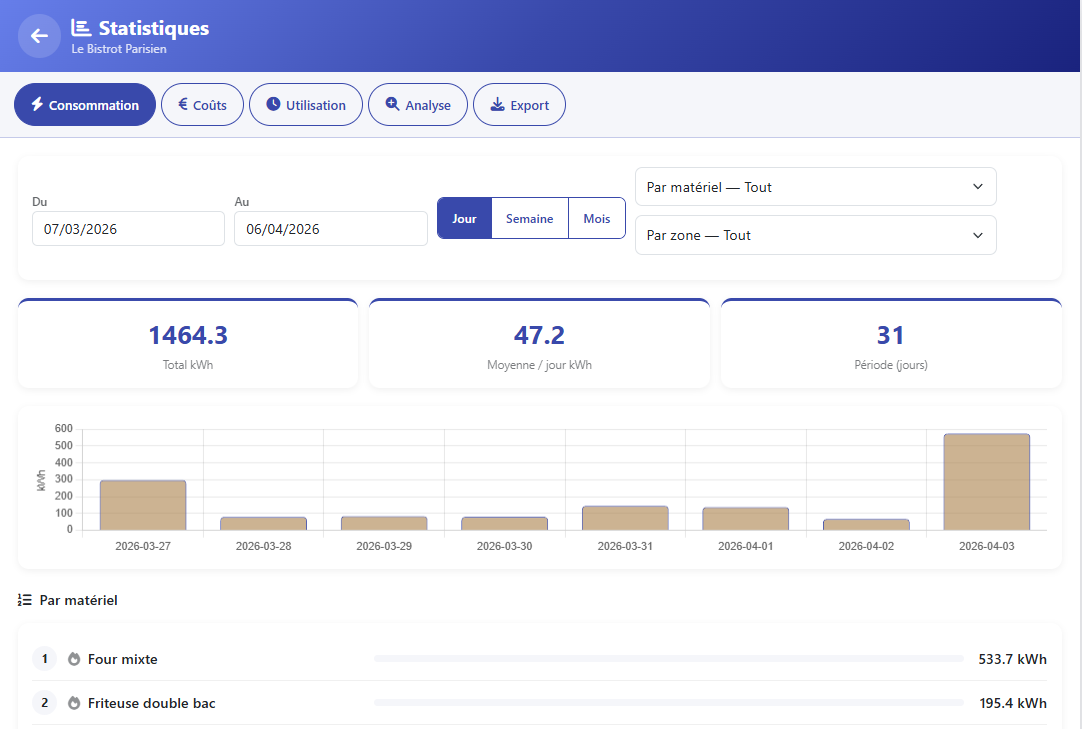The width and height of the screenshot is (1082, 729).
Task: Select the lightning bolt Consommation icon
Action: (37, 104)
